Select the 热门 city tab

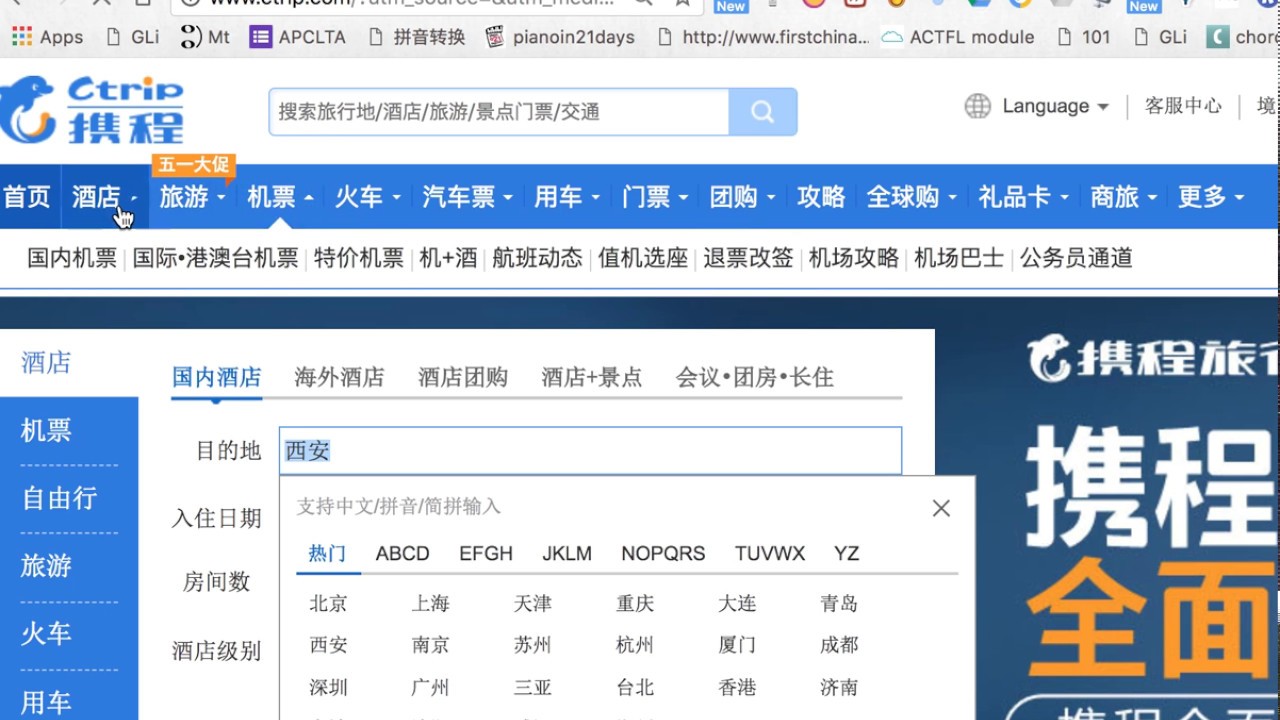click(327, 553)
